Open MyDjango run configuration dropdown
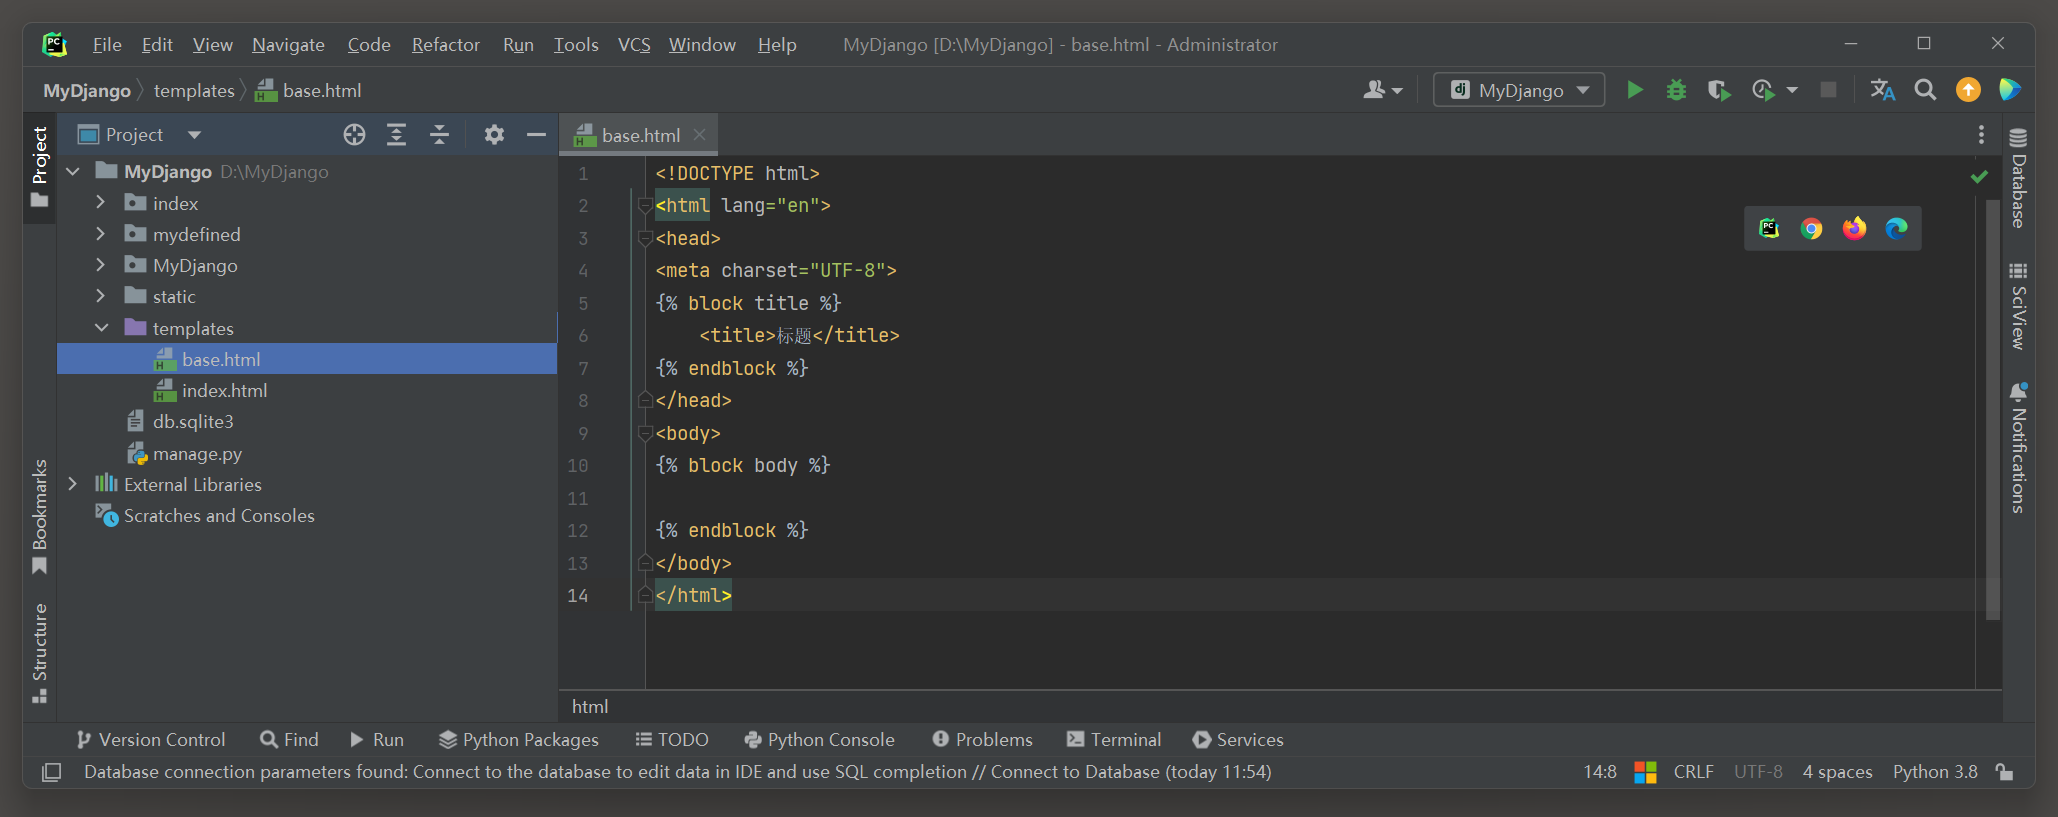 click(x=1519, y=90)
